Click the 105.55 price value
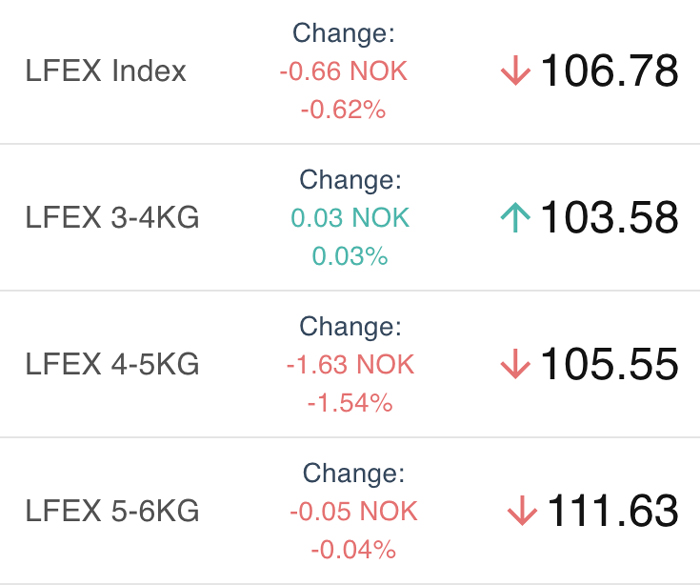Viewport: 700px width, 585px height. point(609,364)
